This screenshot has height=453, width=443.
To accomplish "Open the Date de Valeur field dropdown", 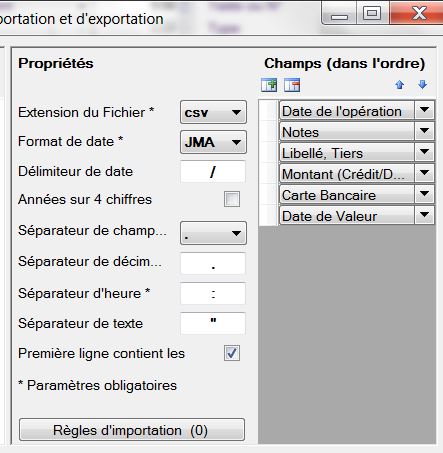I will [424, 215].
